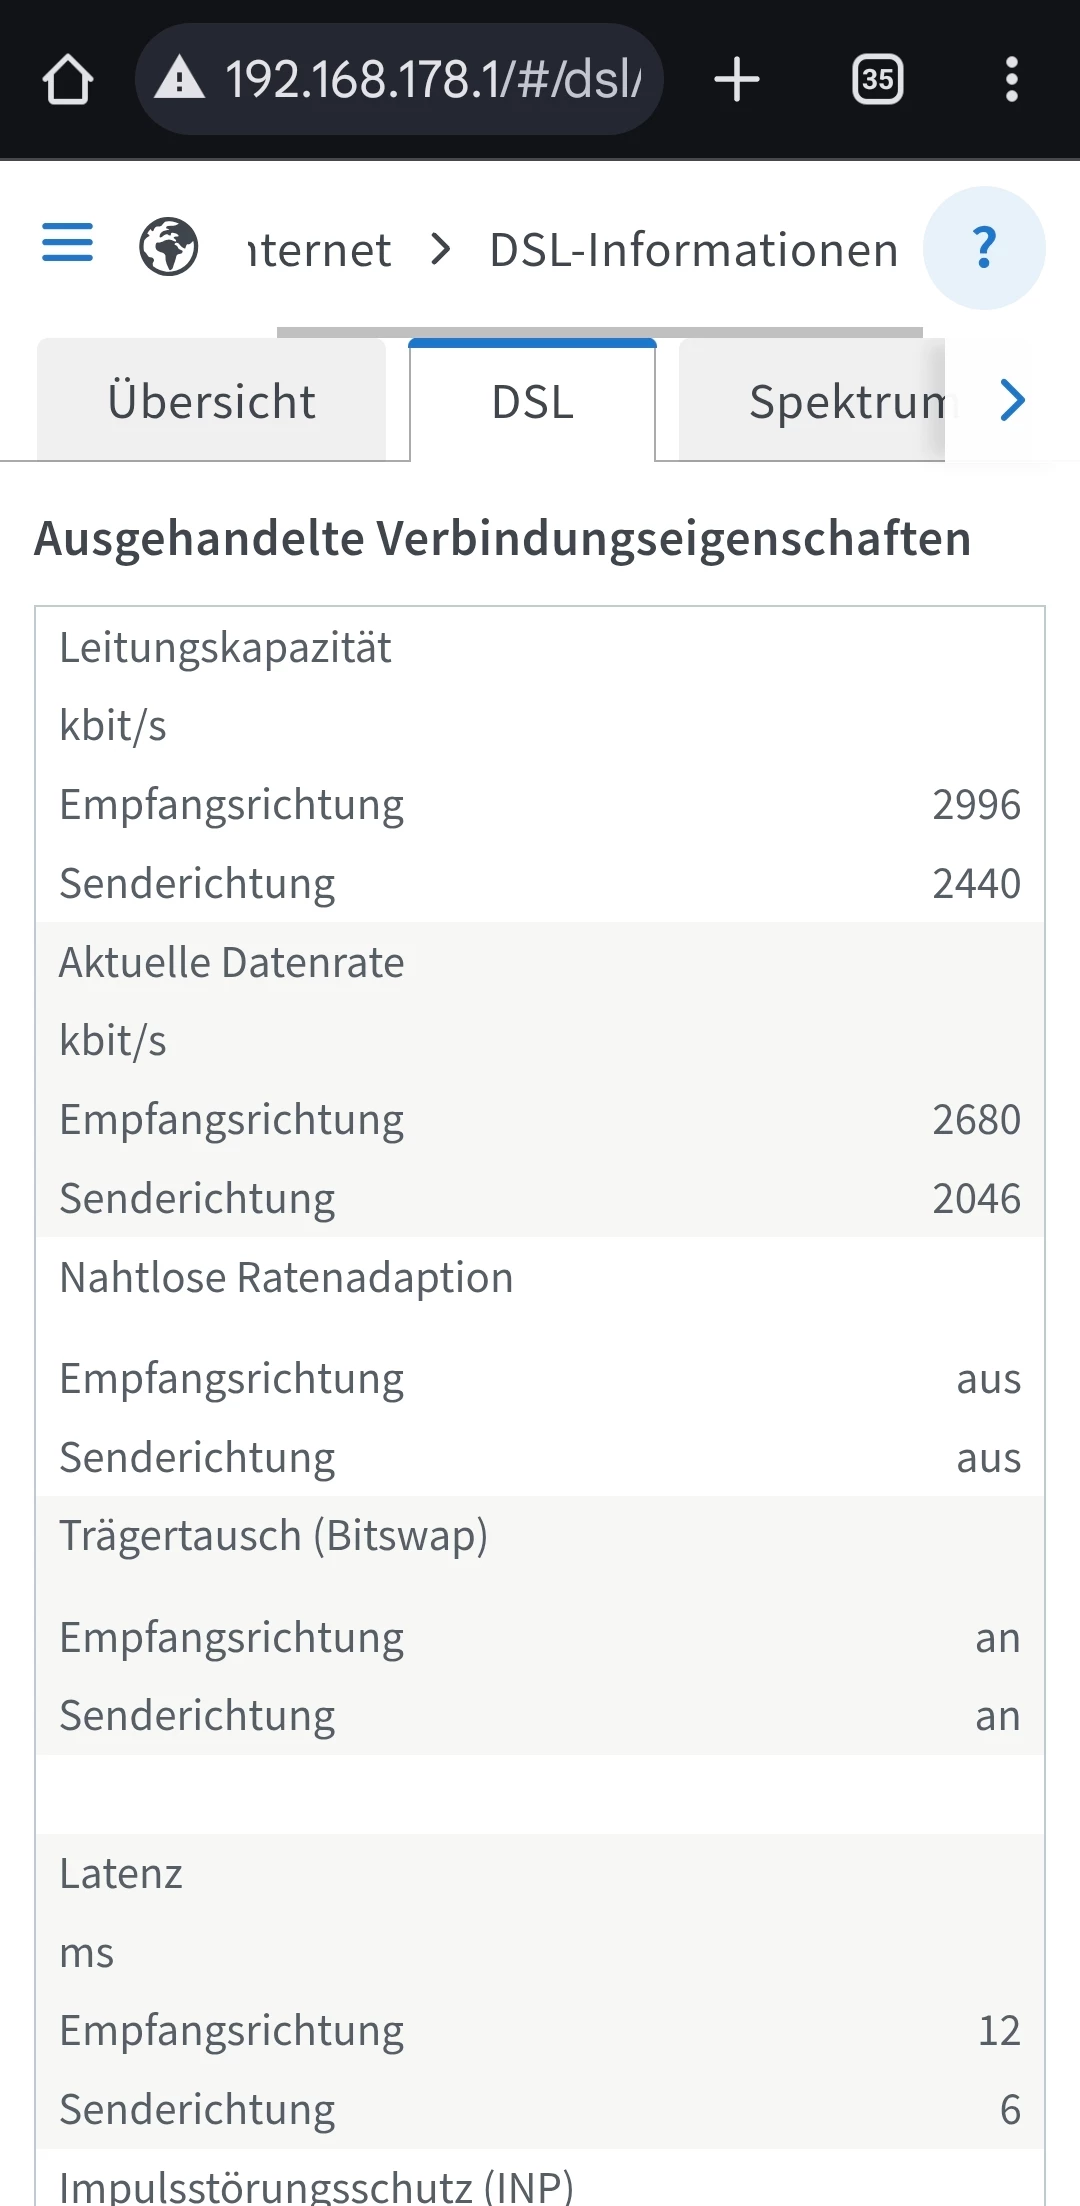Open a new browser tab

pos(737,80)
